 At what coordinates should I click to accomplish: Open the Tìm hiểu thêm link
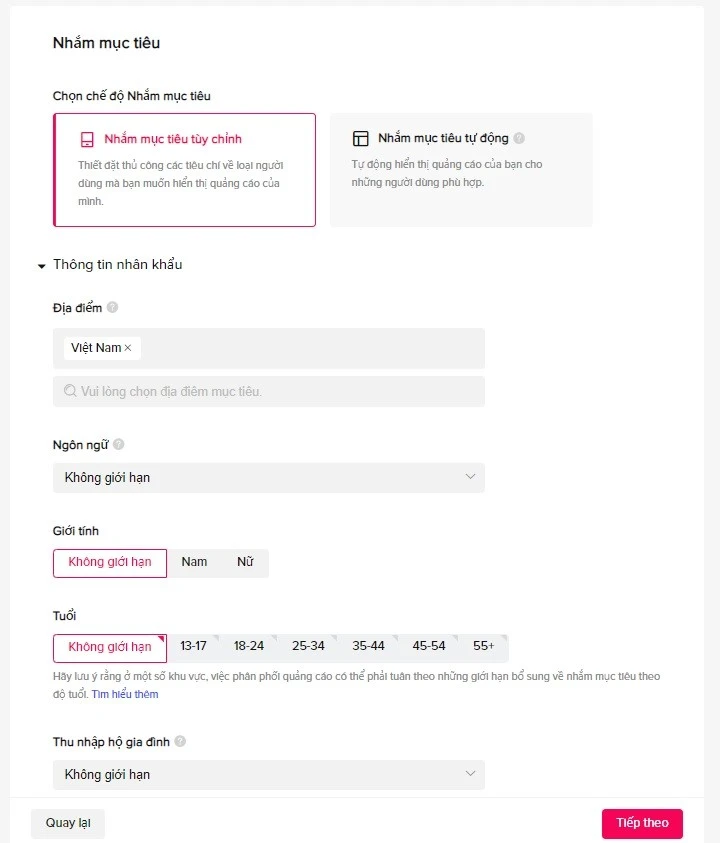[125, 694]
